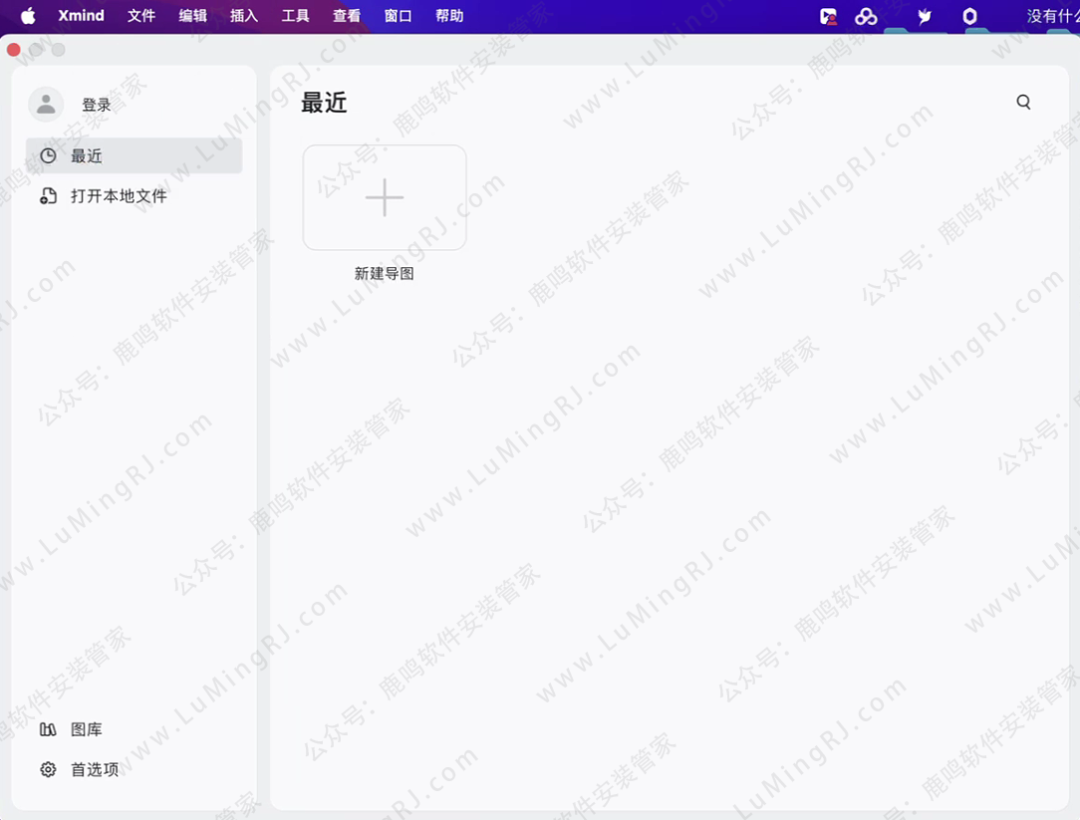The image size is (1080, 820).
Task: Open the 帮助 menu
Action: [449, 16]
